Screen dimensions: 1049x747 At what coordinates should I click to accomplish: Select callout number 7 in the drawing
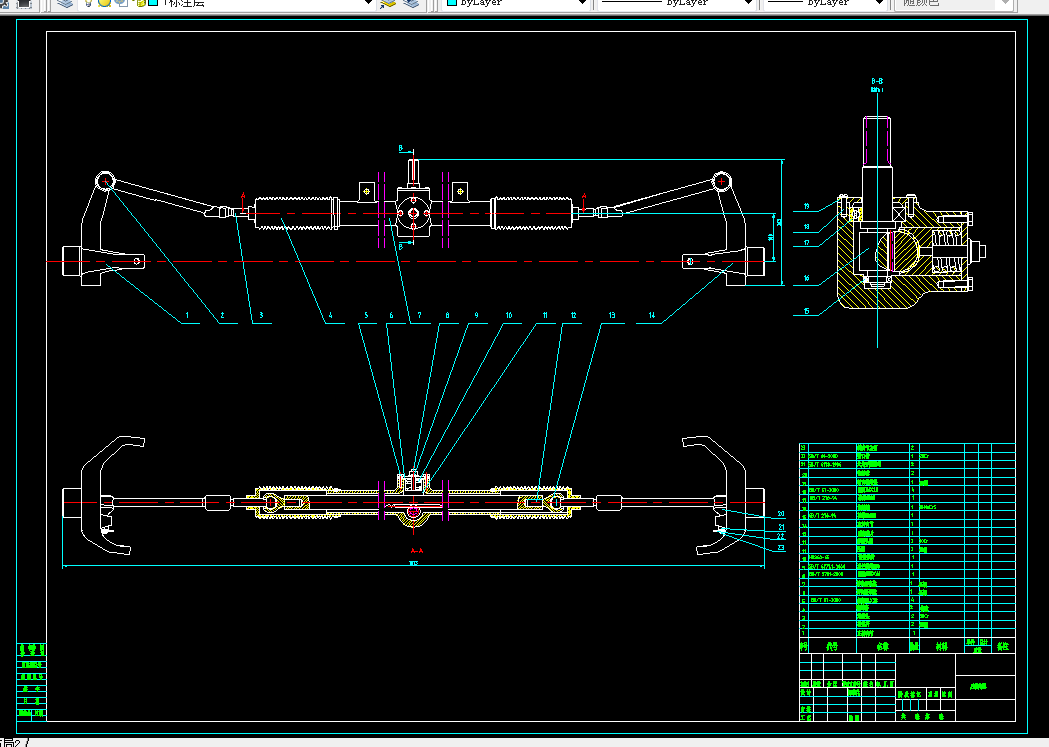pos(419,316)
